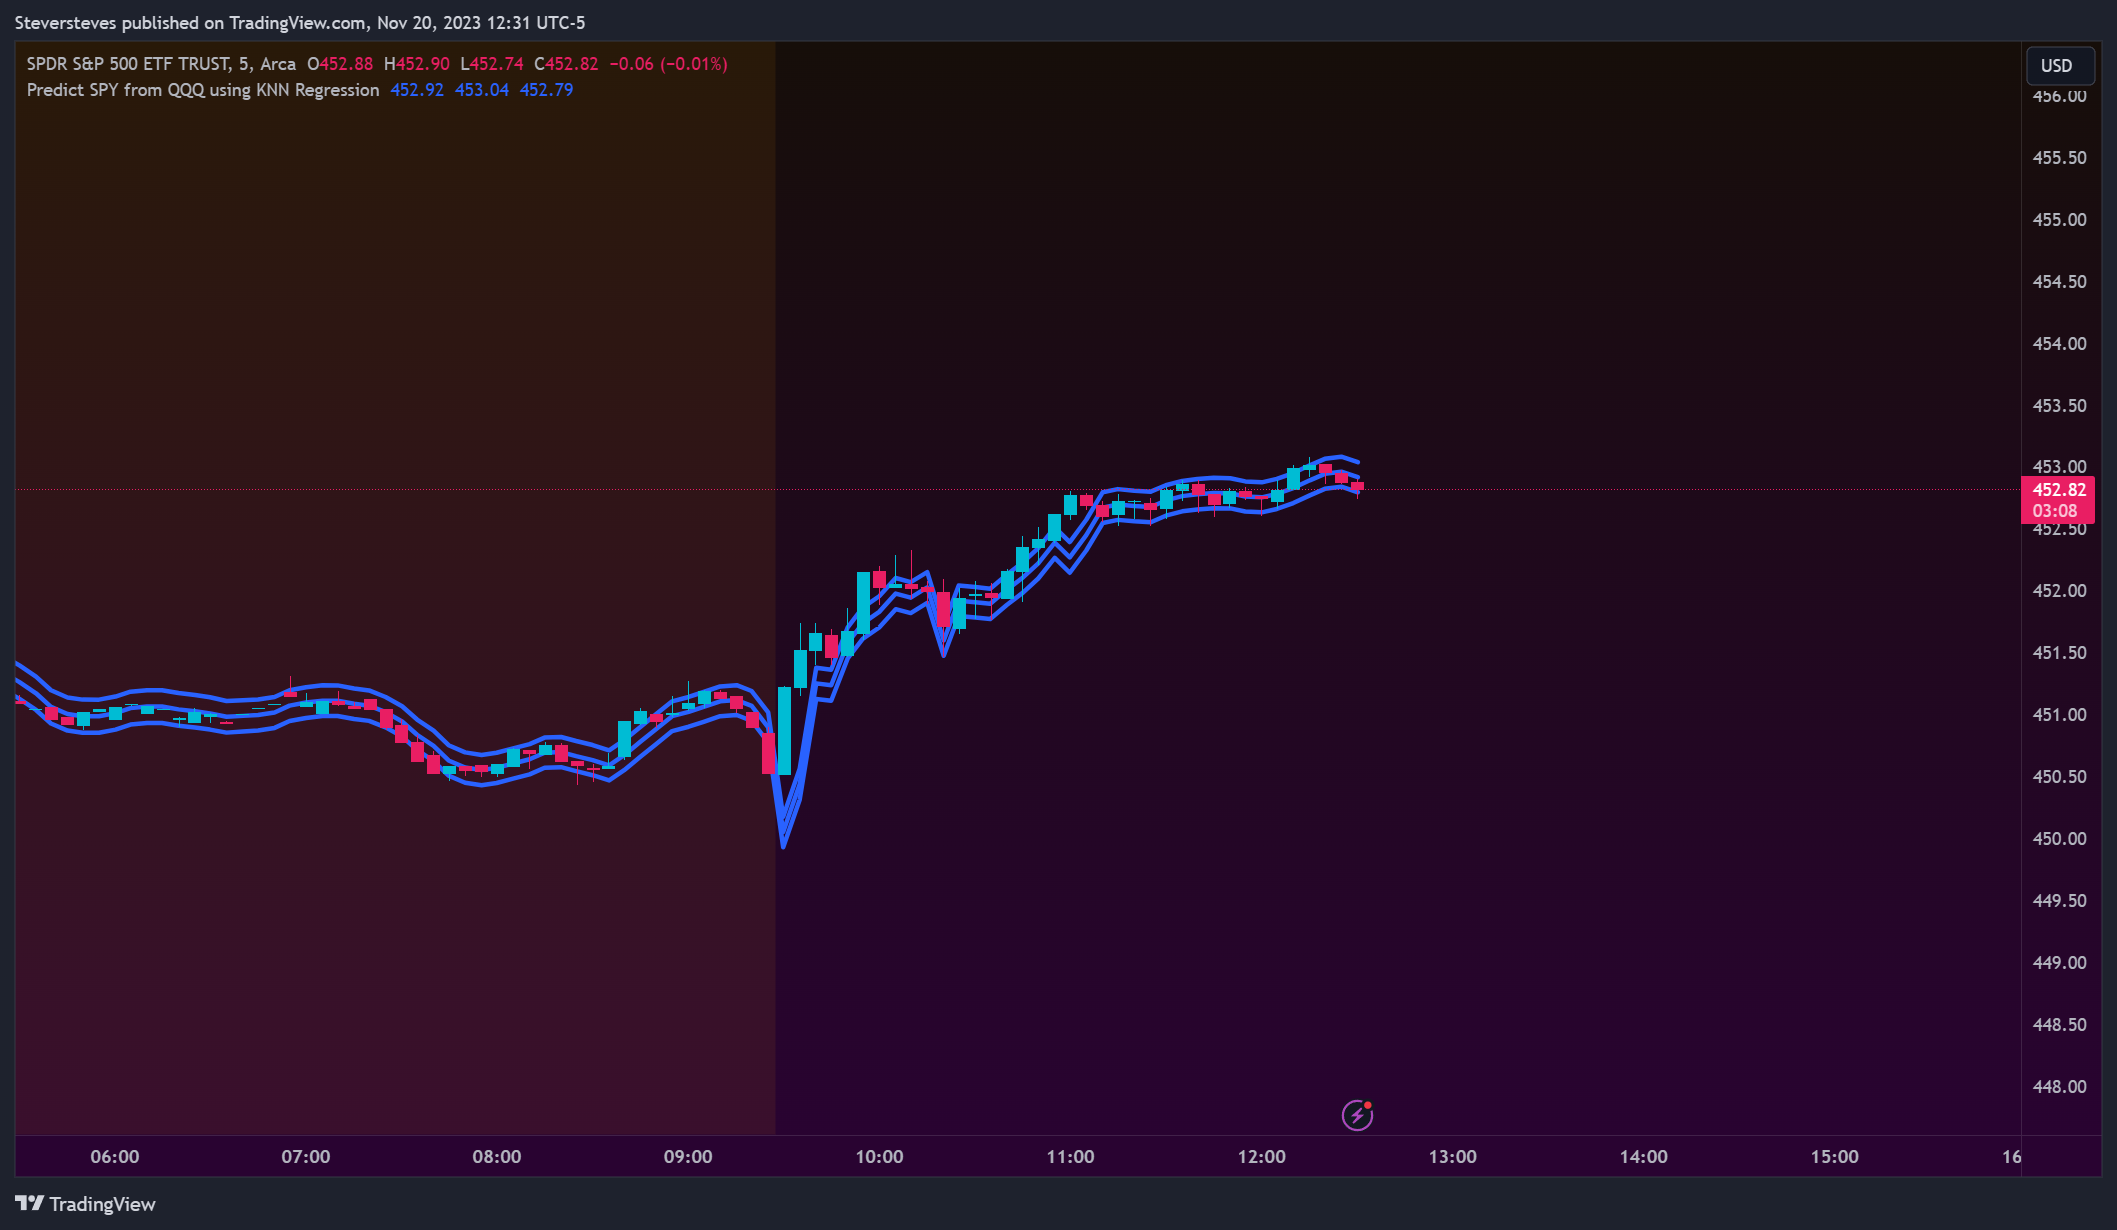Click the 455.50 price axis label

(x=2059, y=158)
